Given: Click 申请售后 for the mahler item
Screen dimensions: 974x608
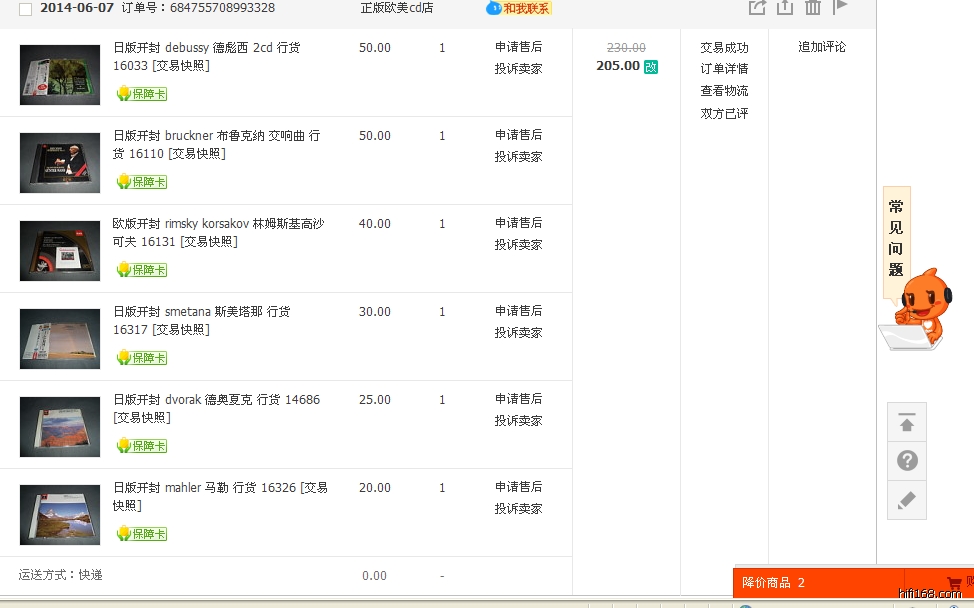Looking at the screenshot, I should (x=518, y=487).
